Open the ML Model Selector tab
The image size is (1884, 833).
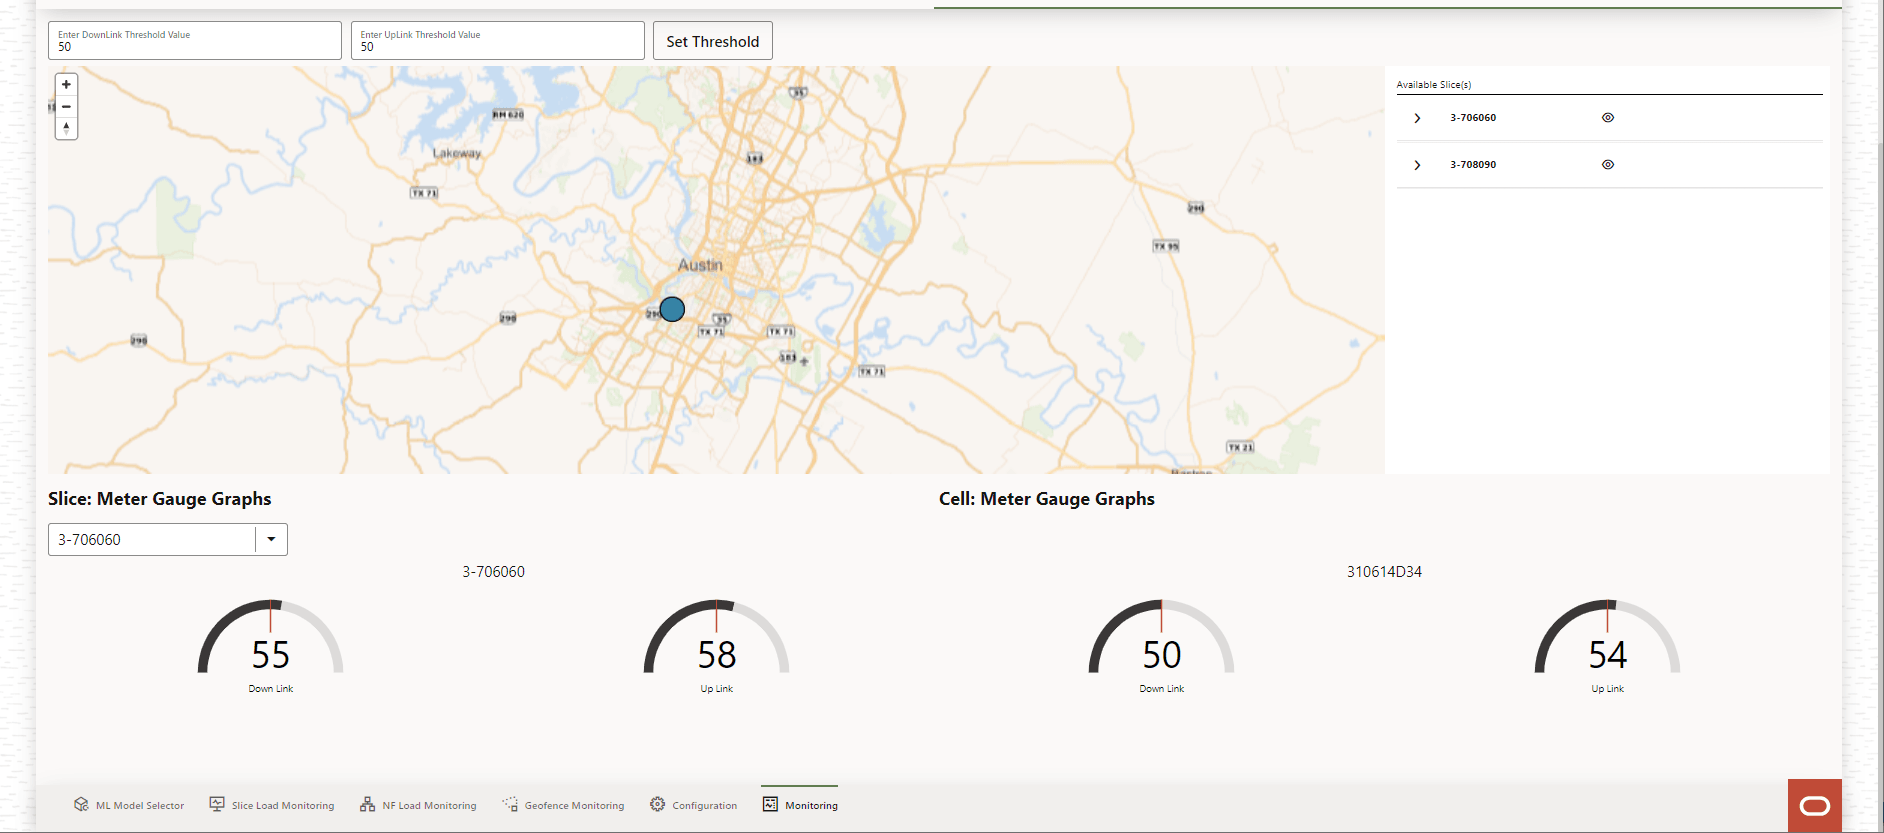[x=129, y=805]
